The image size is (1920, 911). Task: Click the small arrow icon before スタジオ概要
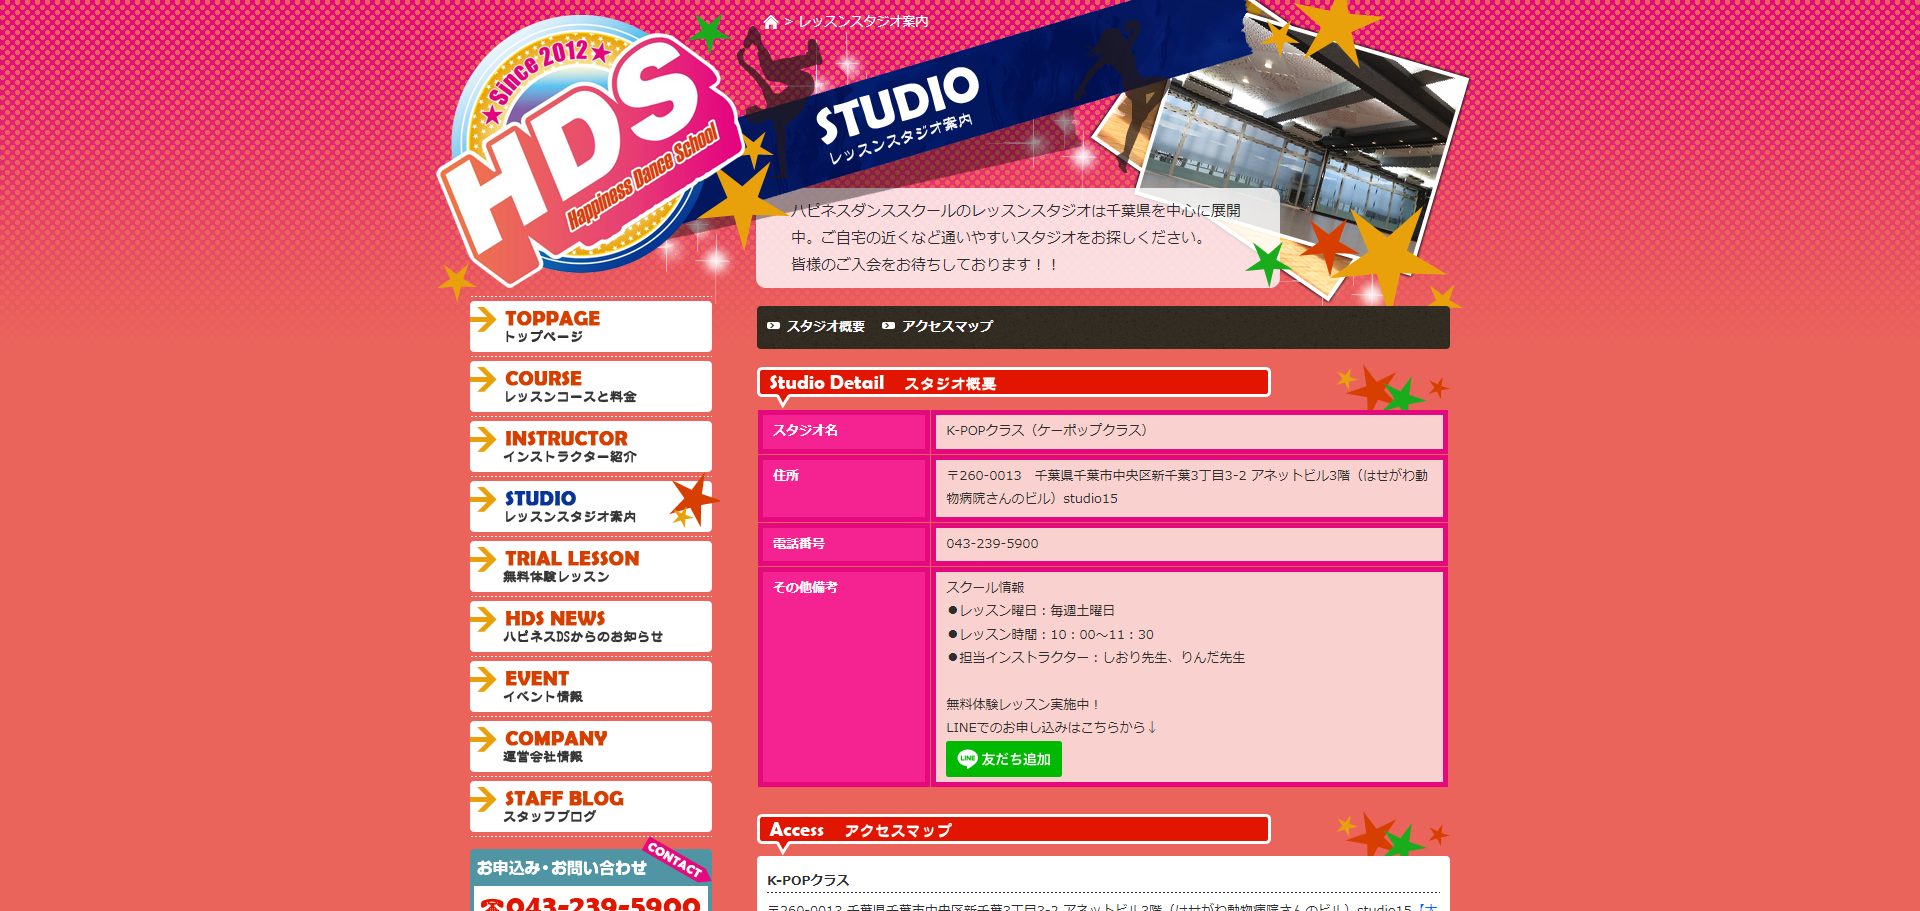773,326
